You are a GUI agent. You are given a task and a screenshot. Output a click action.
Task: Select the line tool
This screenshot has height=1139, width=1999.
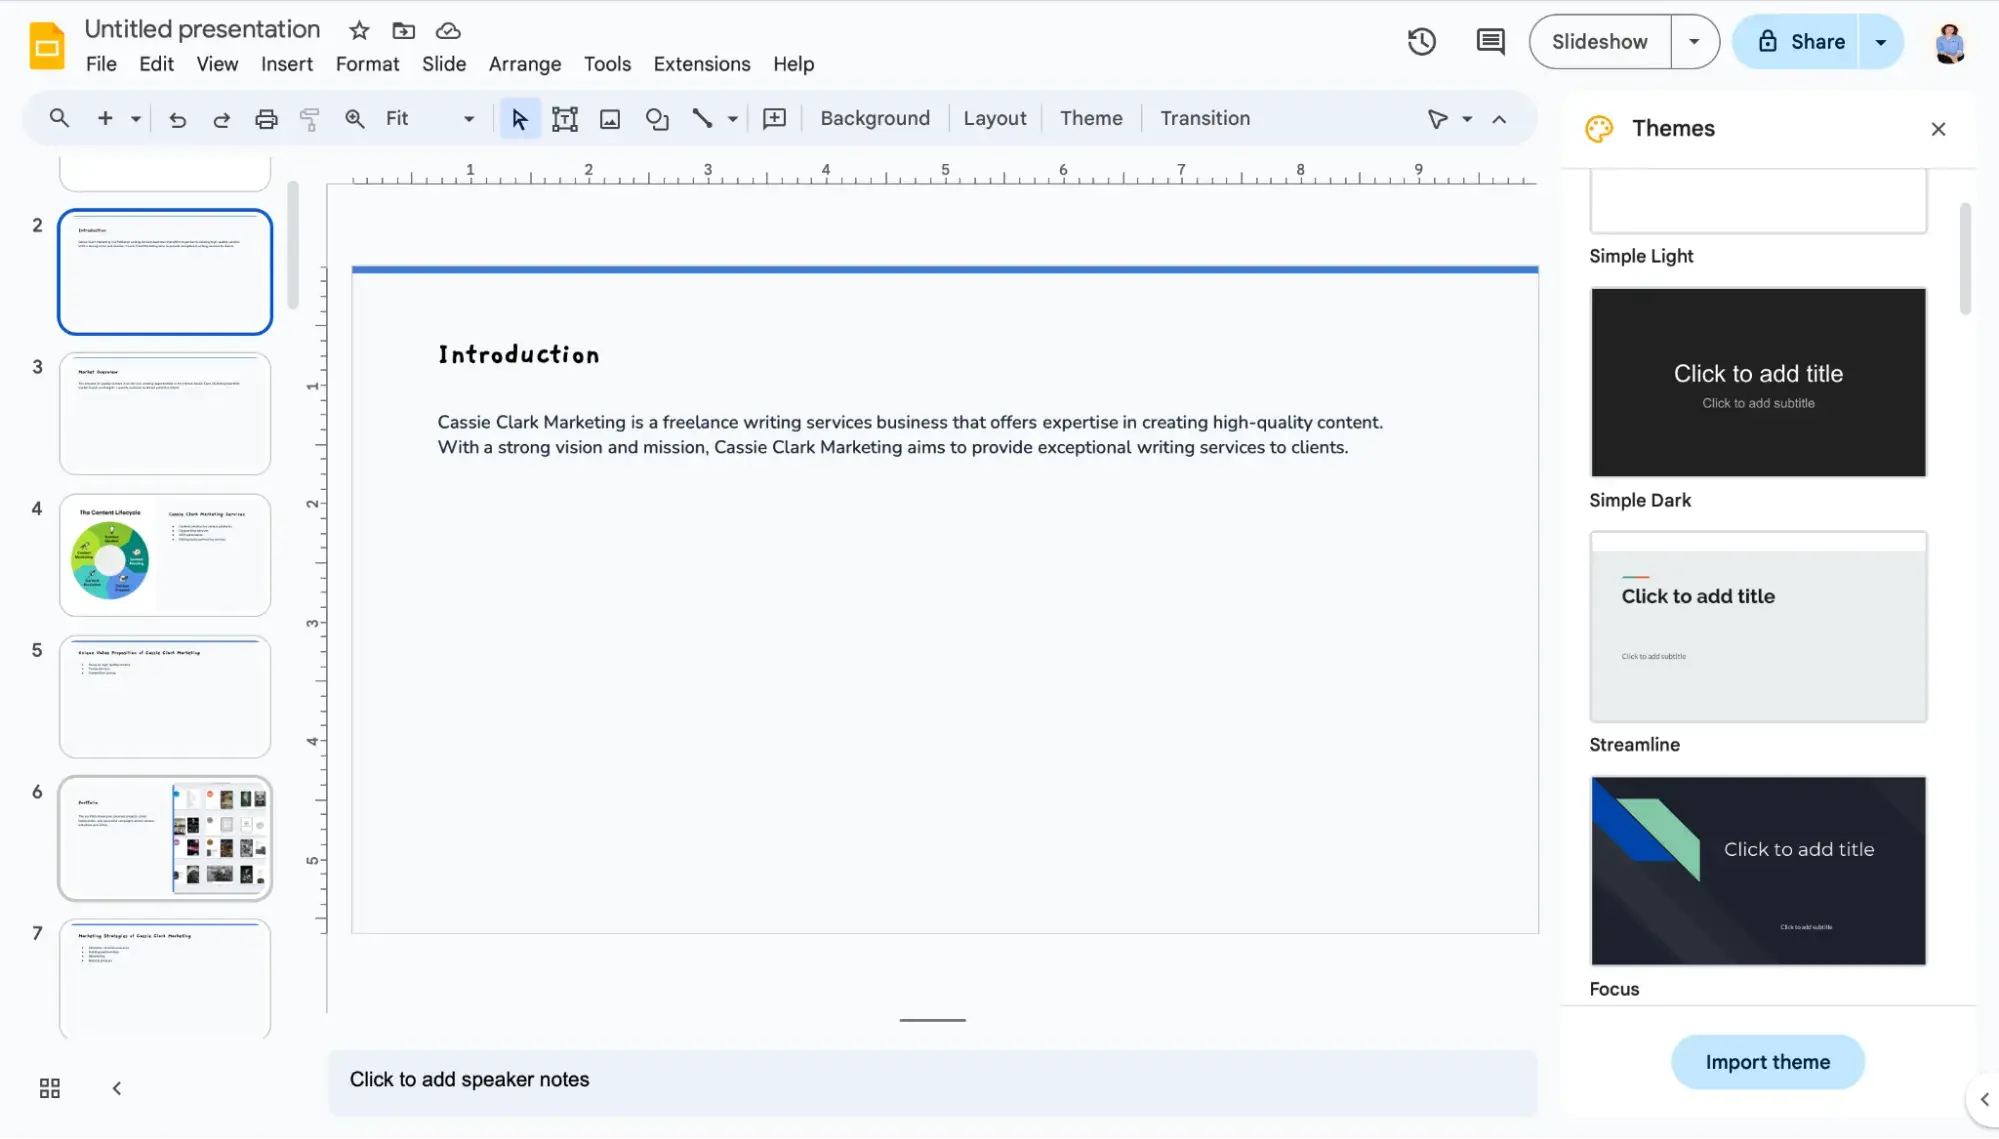702,118
